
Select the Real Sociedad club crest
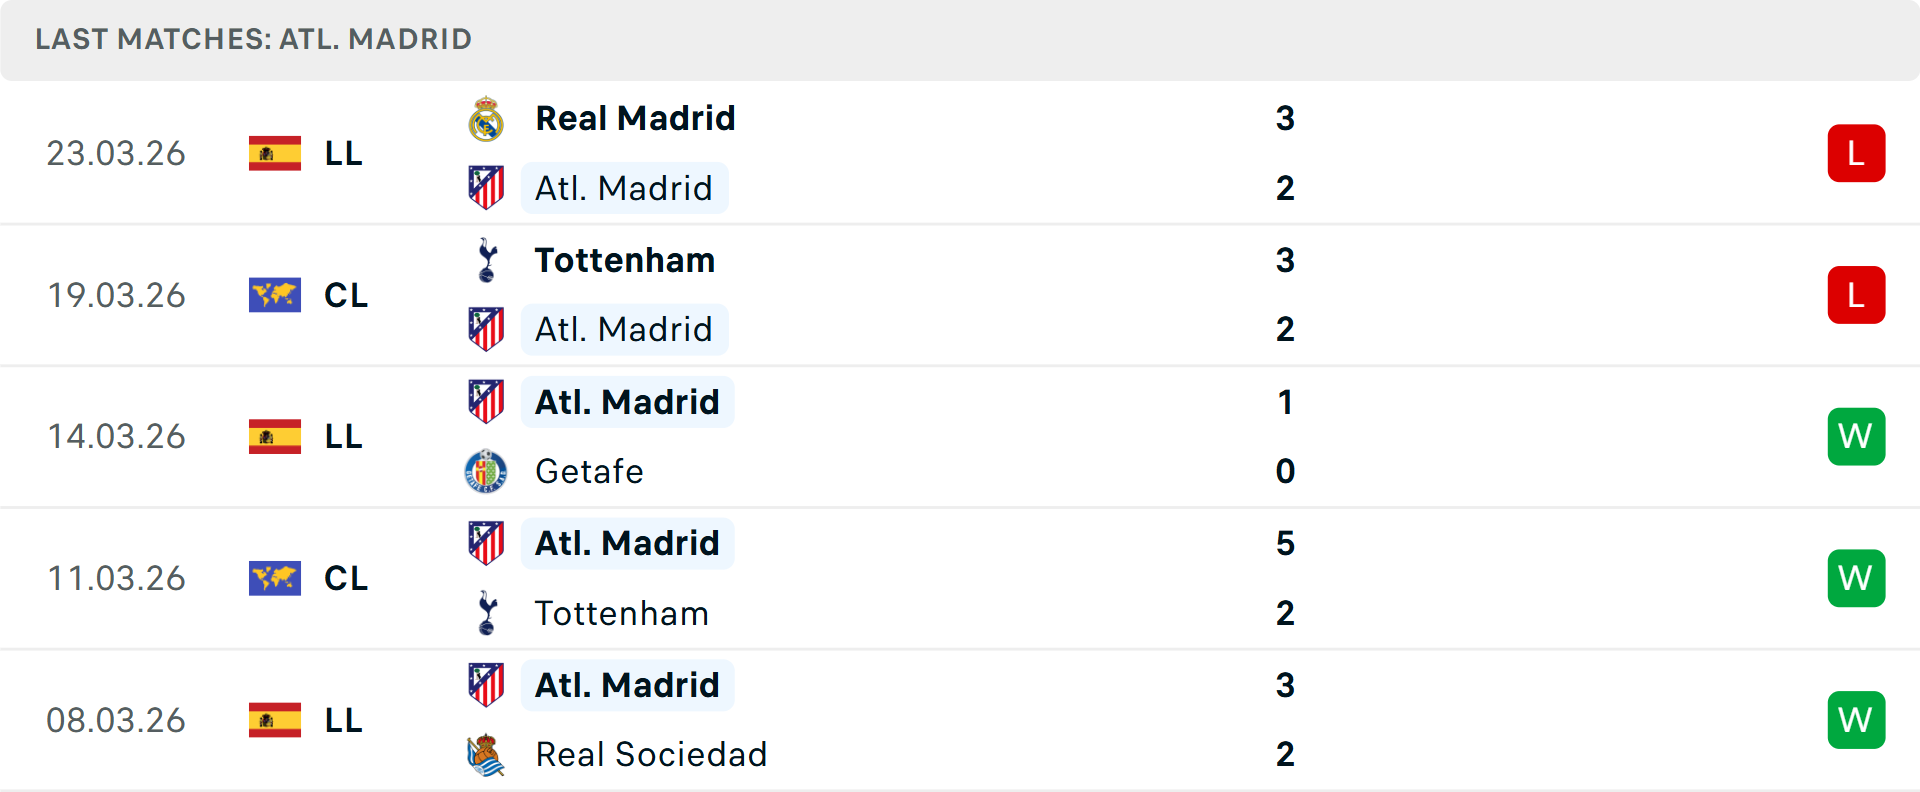click(x=487, y=754)
